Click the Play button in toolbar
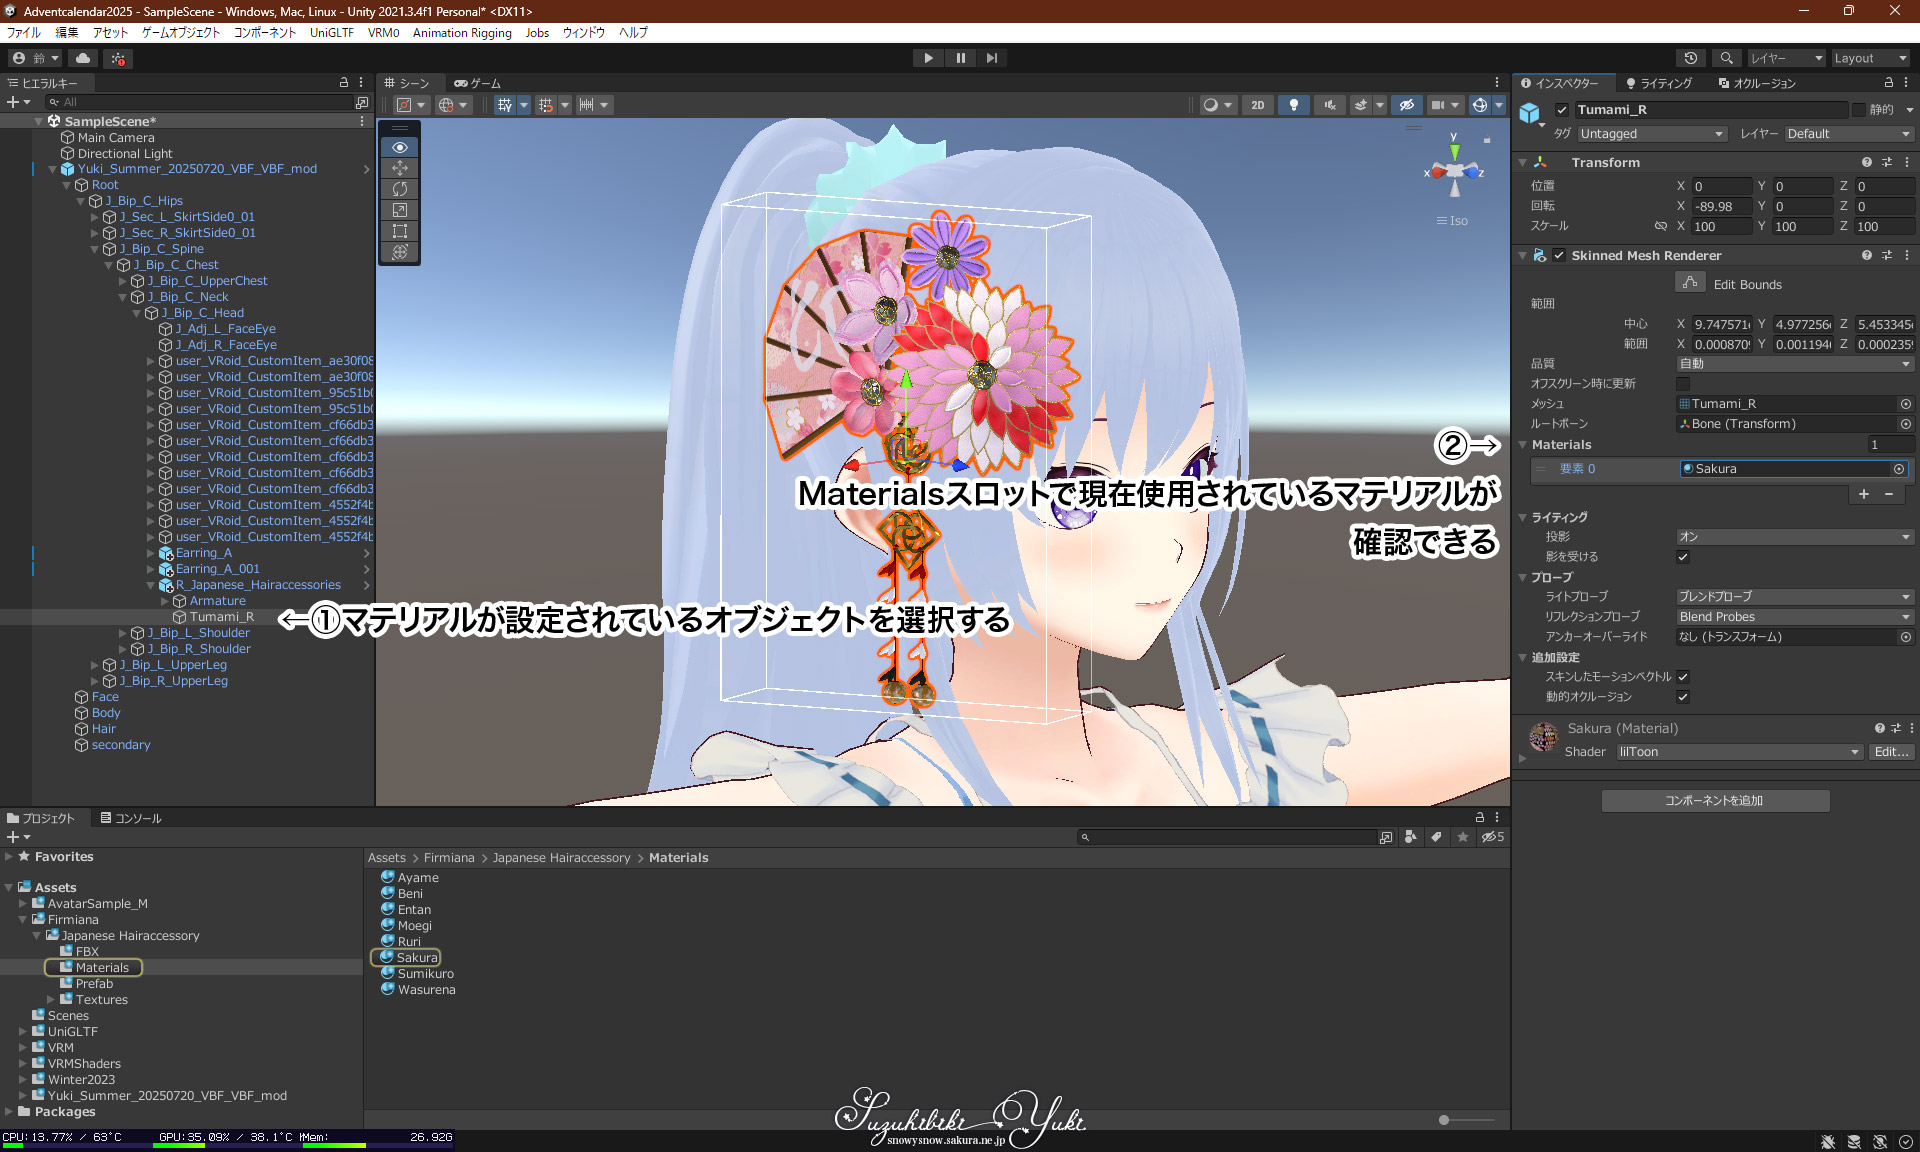Image resolution: width=1920 pixels, height=1152 pixels. pos(928,58)
